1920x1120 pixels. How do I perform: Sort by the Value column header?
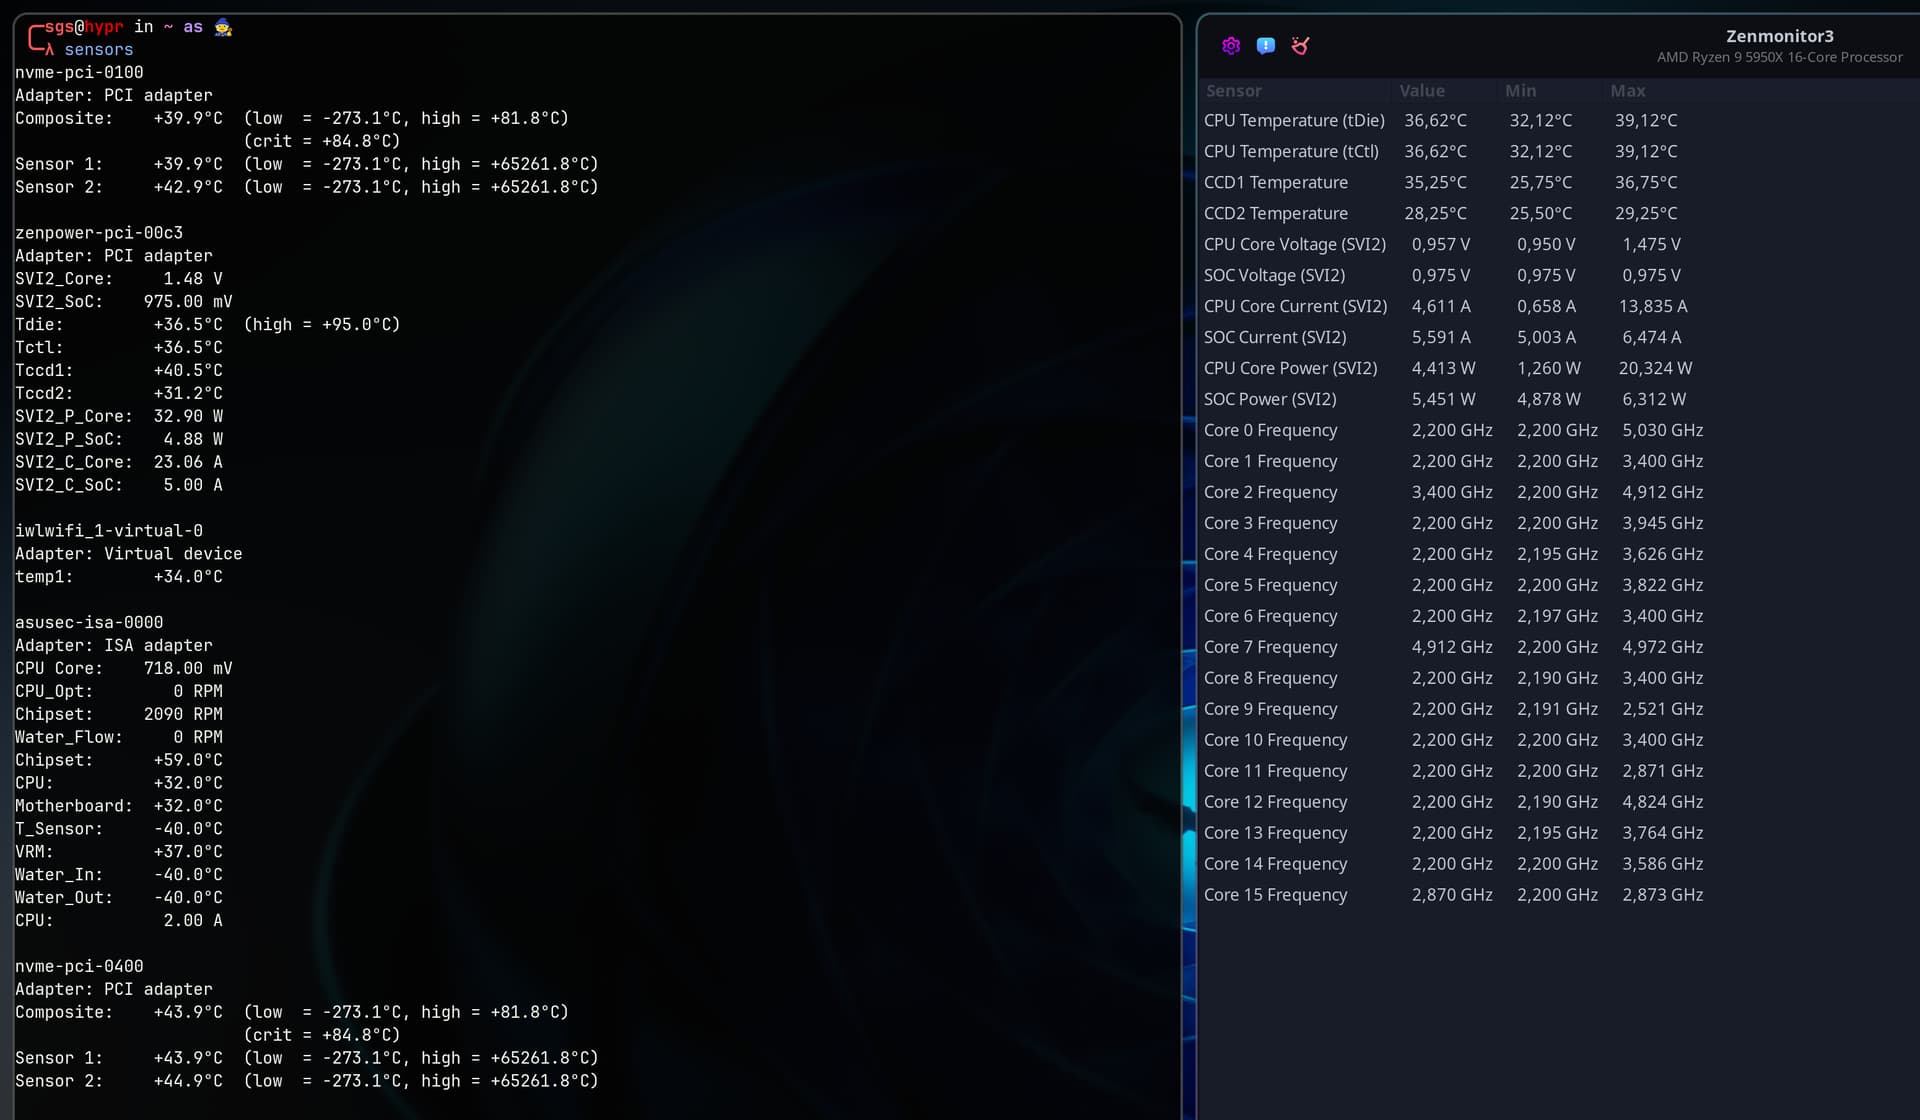pyautogui.click(x=1422, y=91)
